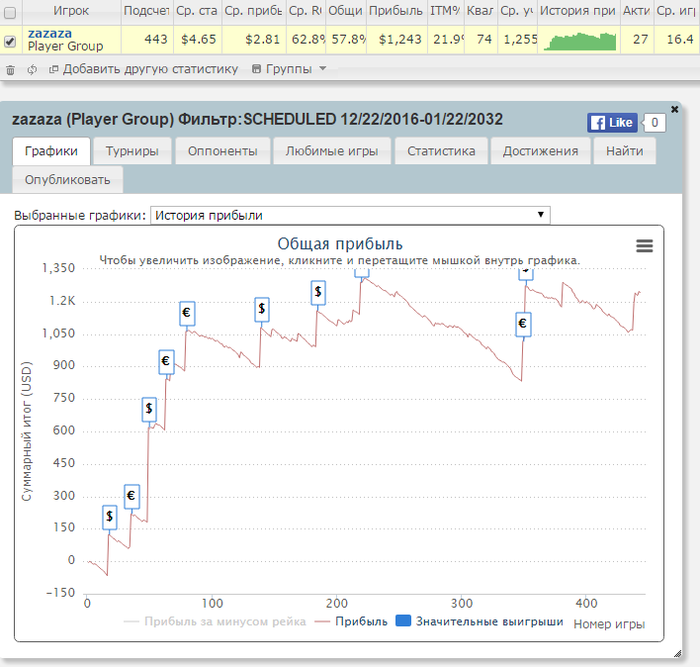Switch to the Турниры tab
The height and width of the screenshot is (667, 700).
[132, 151]
